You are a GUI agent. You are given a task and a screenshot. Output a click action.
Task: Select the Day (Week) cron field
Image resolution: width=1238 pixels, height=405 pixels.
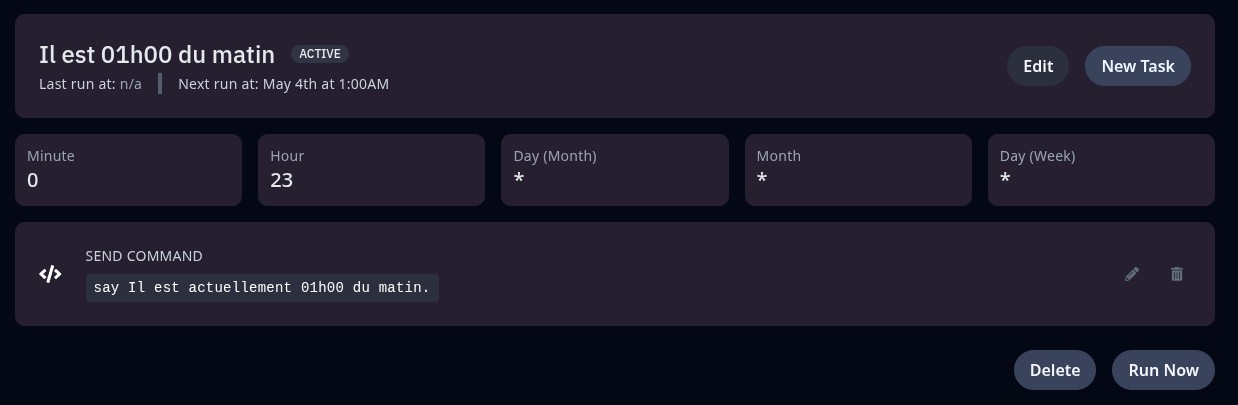(x=1101, y=170)
